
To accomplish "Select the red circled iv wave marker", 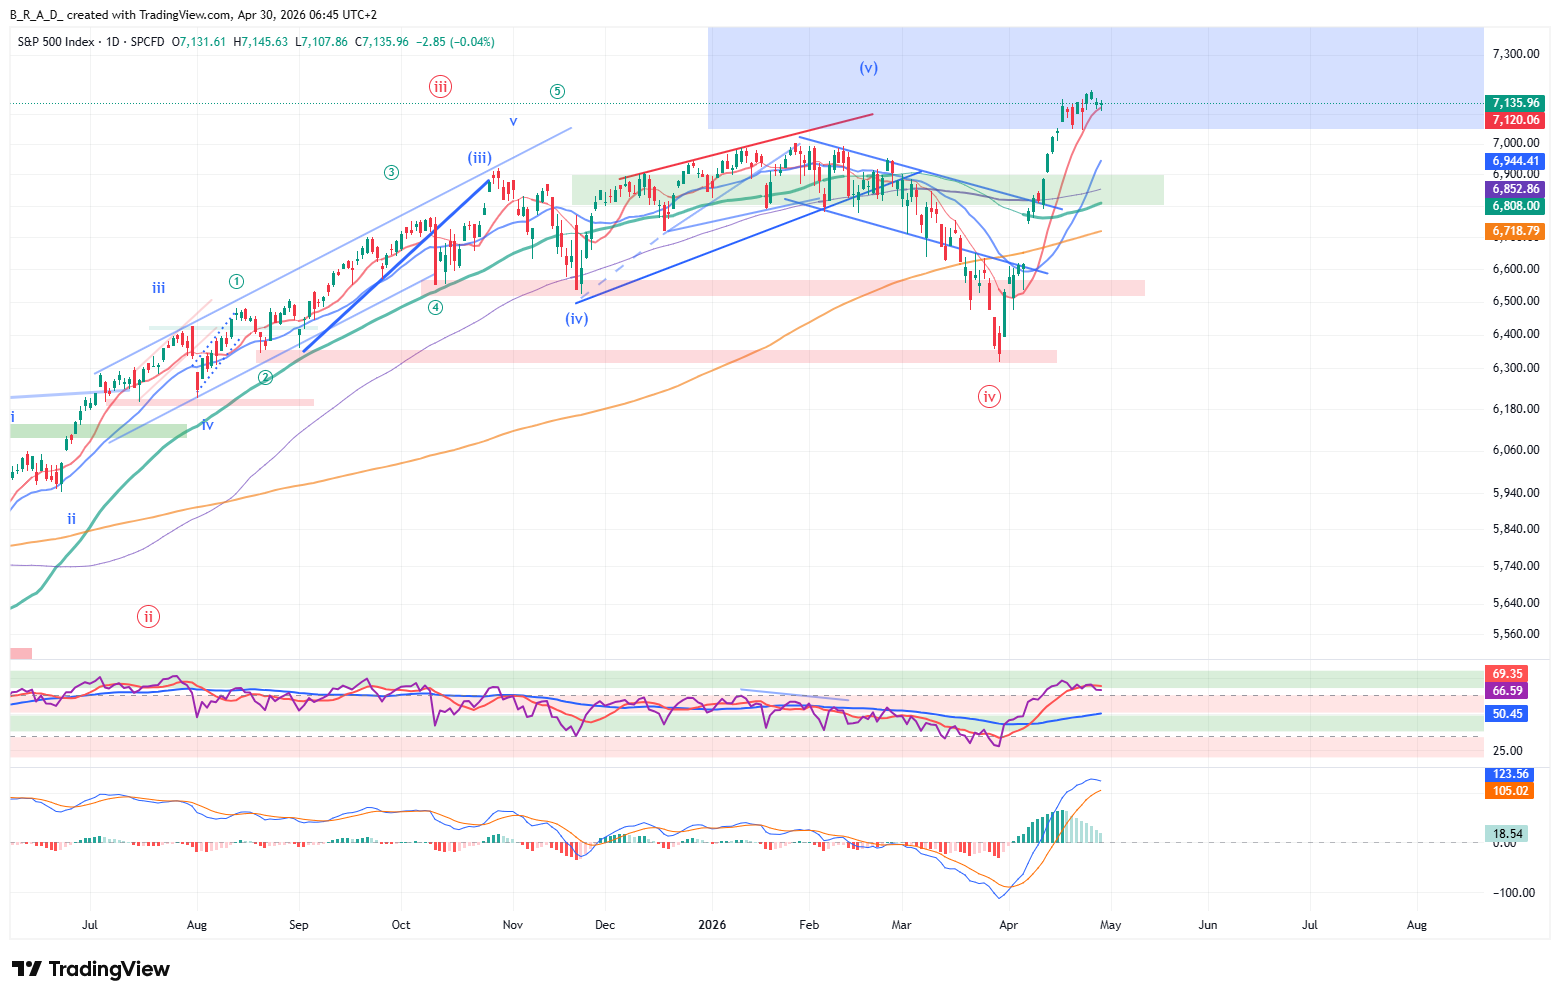I will [x=989, y=397].
